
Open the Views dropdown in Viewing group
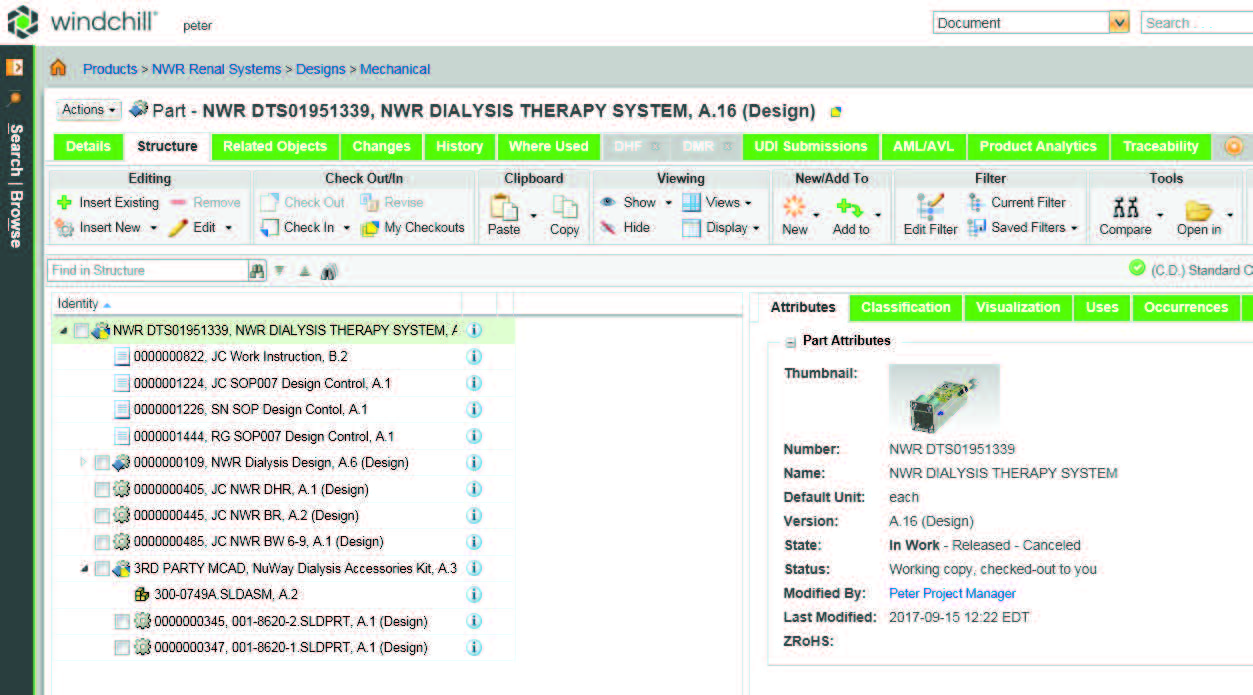pyautogui.click(x=748, y=202)
